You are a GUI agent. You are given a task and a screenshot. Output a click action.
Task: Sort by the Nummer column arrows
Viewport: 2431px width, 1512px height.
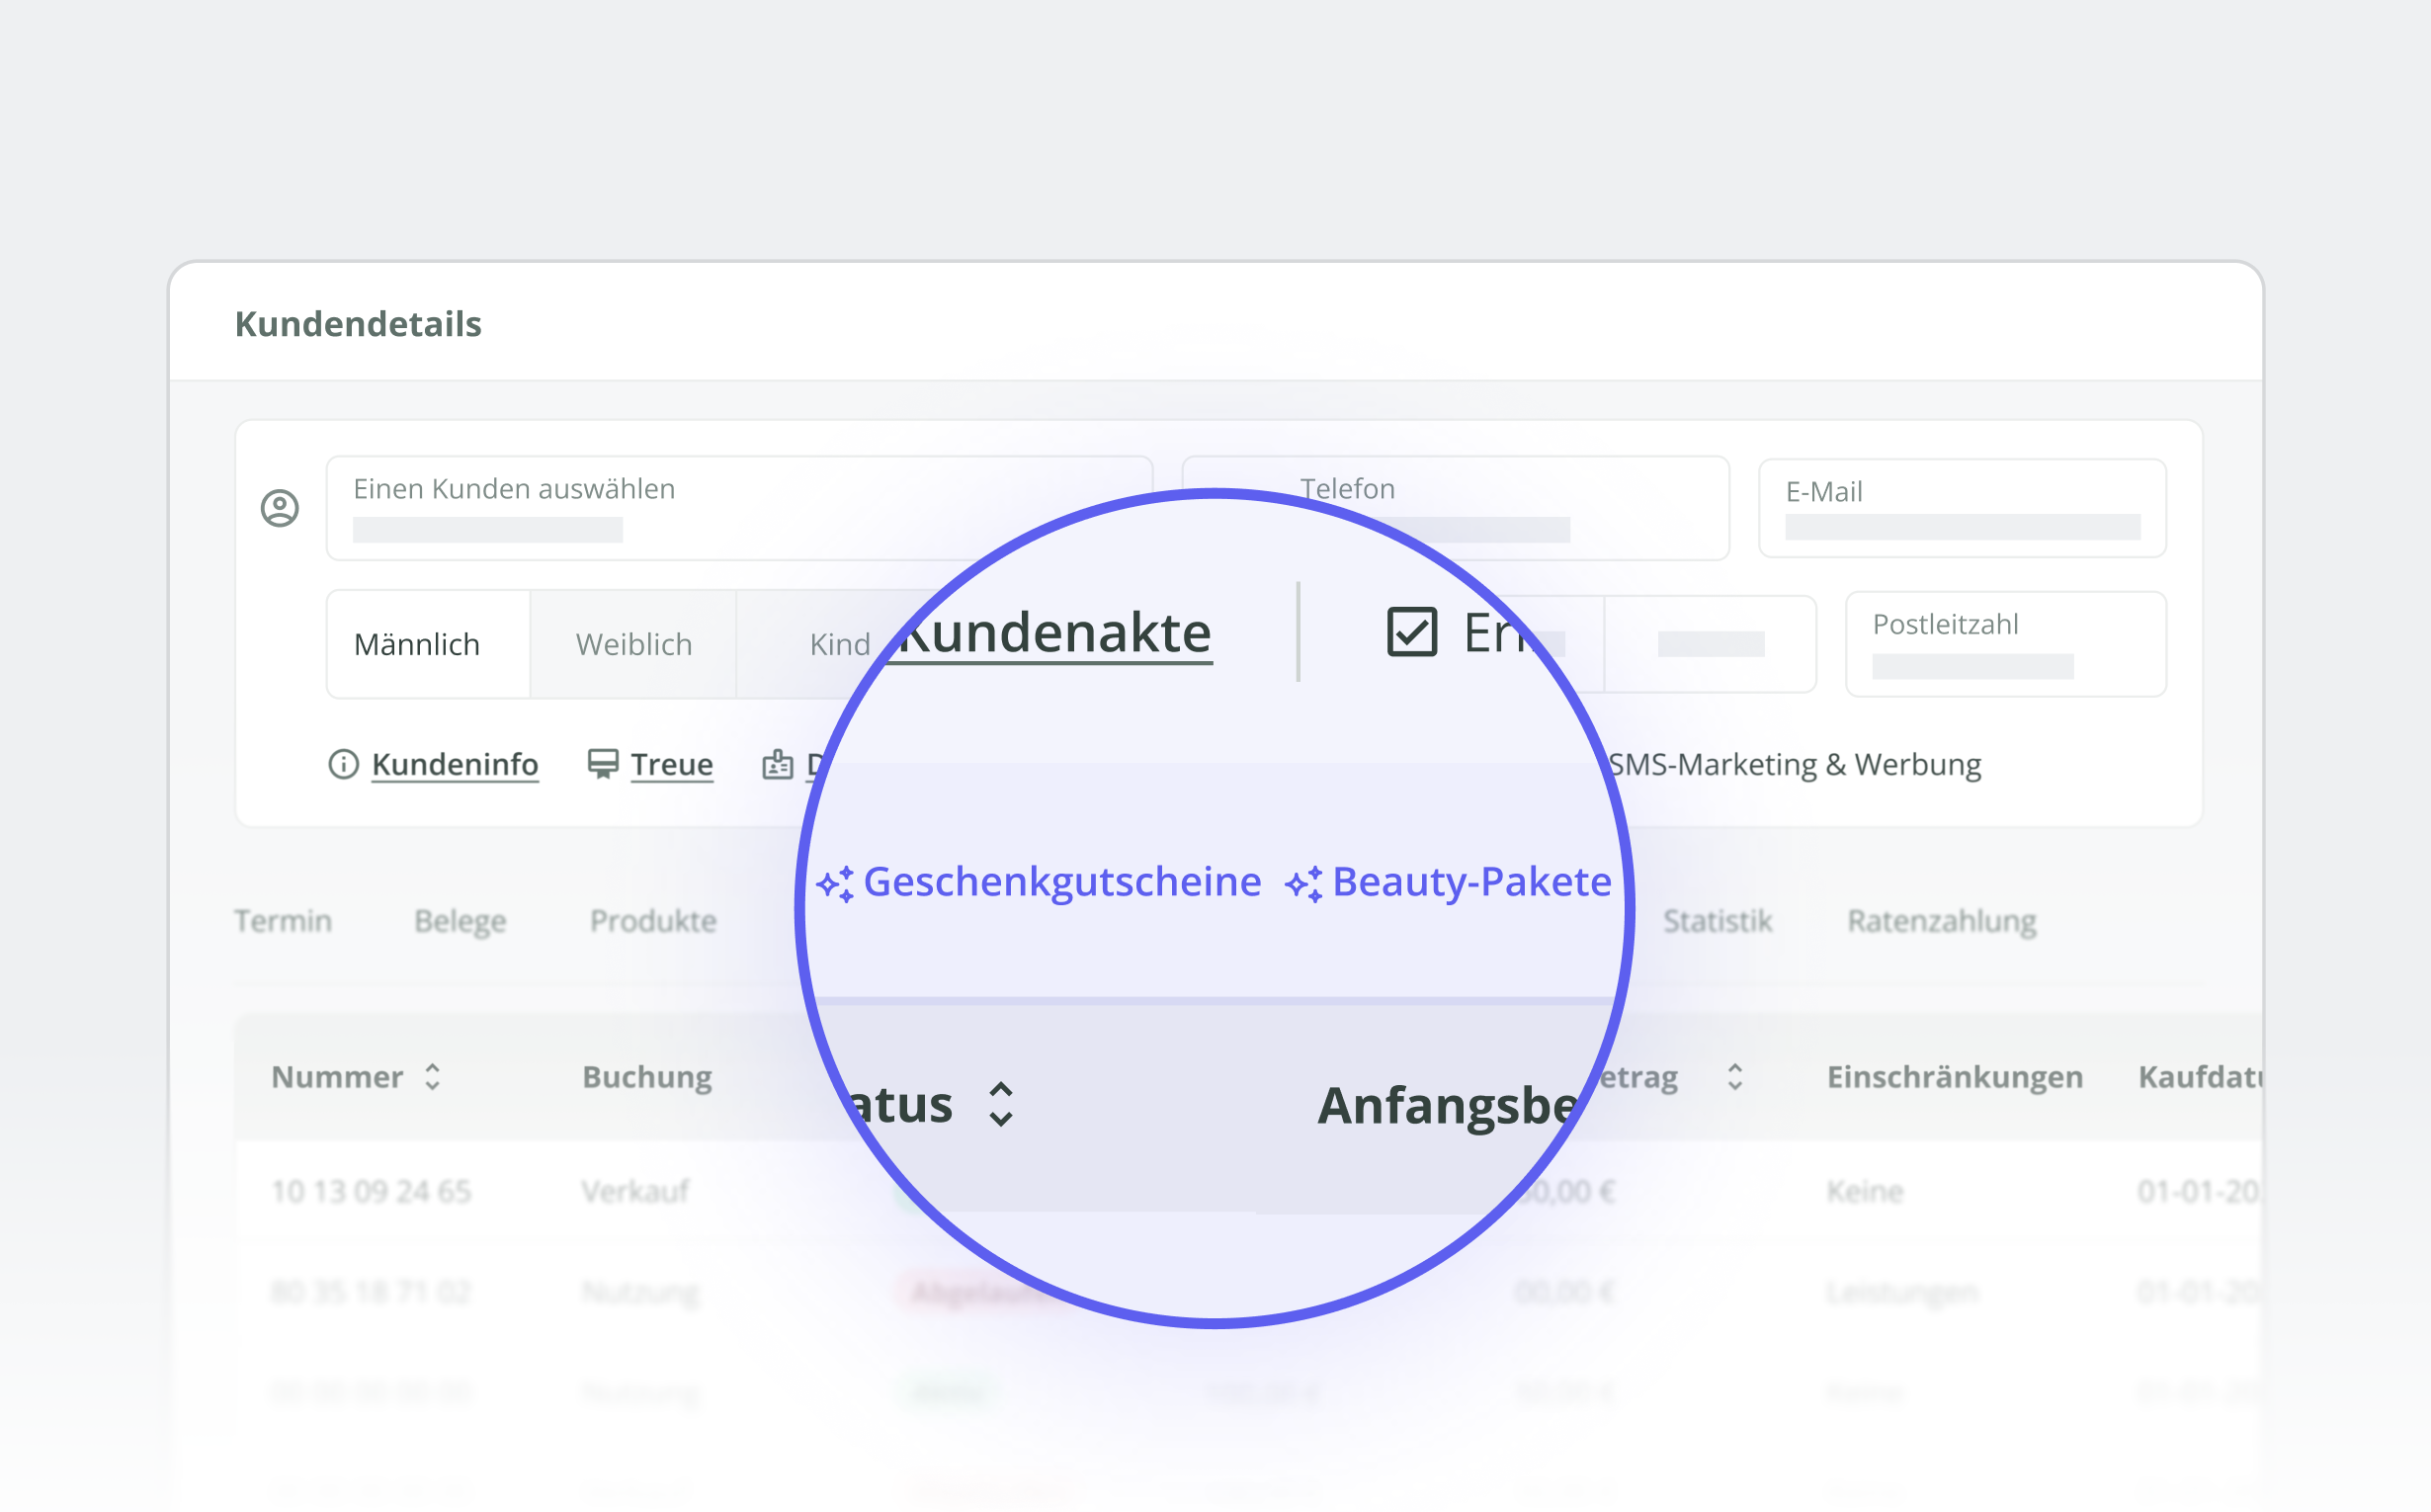click(432, 1077)
